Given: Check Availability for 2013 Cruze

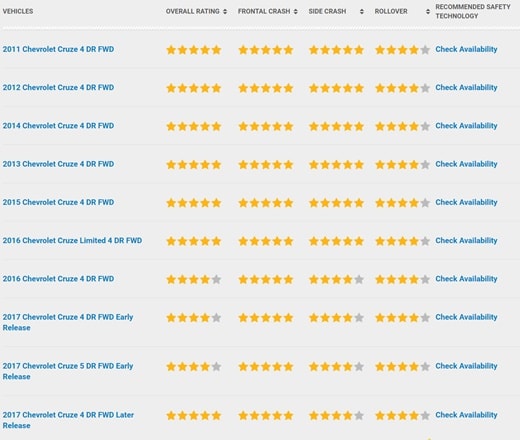Looking at the screenshot, I should tap(466, 164).
